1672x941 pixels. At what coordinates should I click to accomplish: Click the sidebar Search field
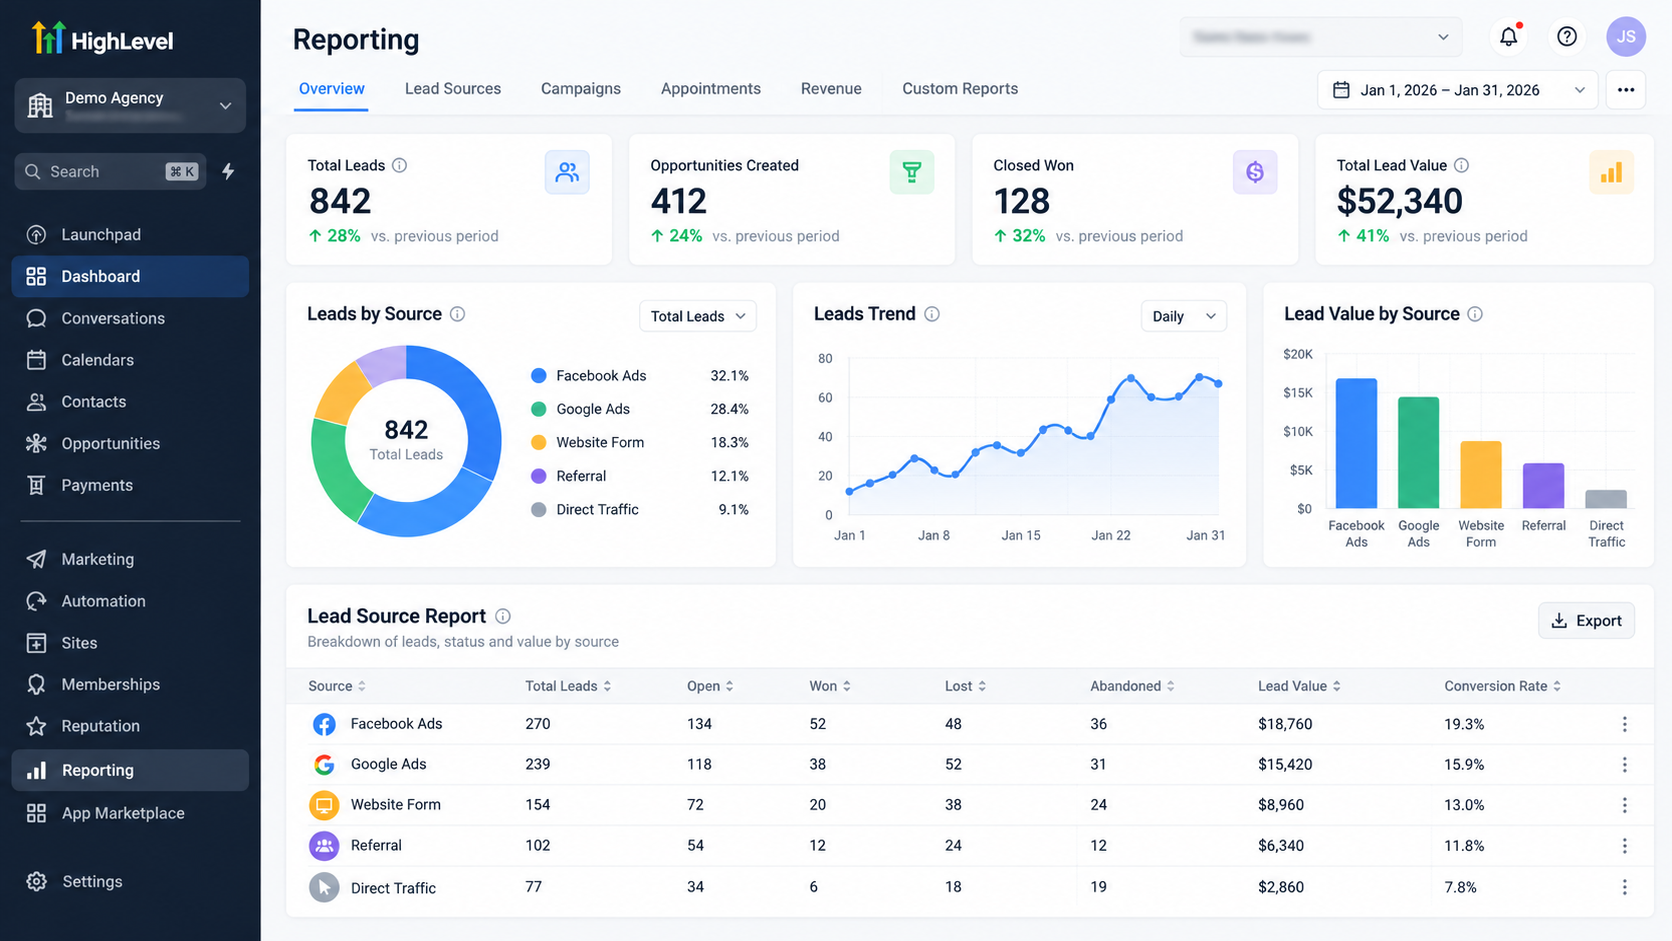coord(110,172)
